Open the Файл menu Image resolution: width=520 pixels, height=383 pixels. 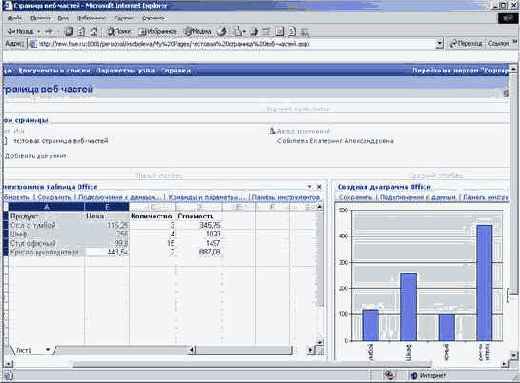[15, 18]
